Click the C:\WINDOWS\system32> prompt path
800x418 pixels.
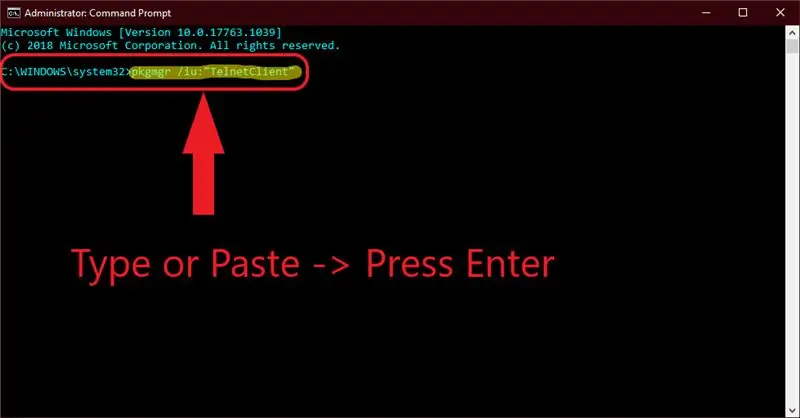point(65,72)
